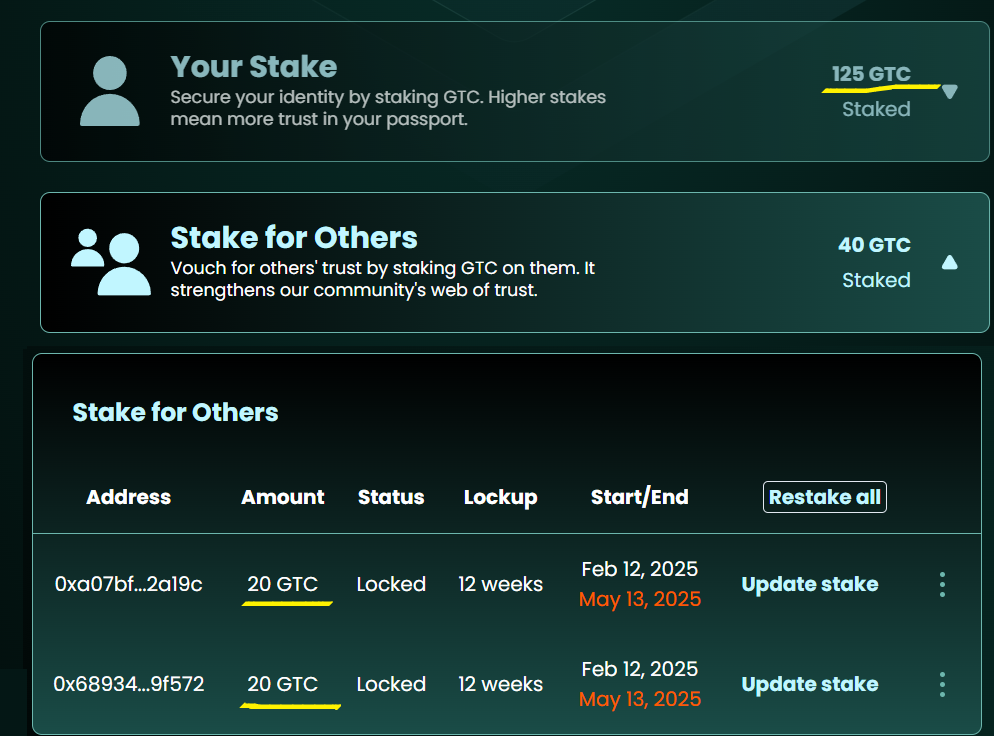The width and height of the screenshot is (994, 736).
Task: Expand the Your Stake section arrow
Action: click(950, 92)
